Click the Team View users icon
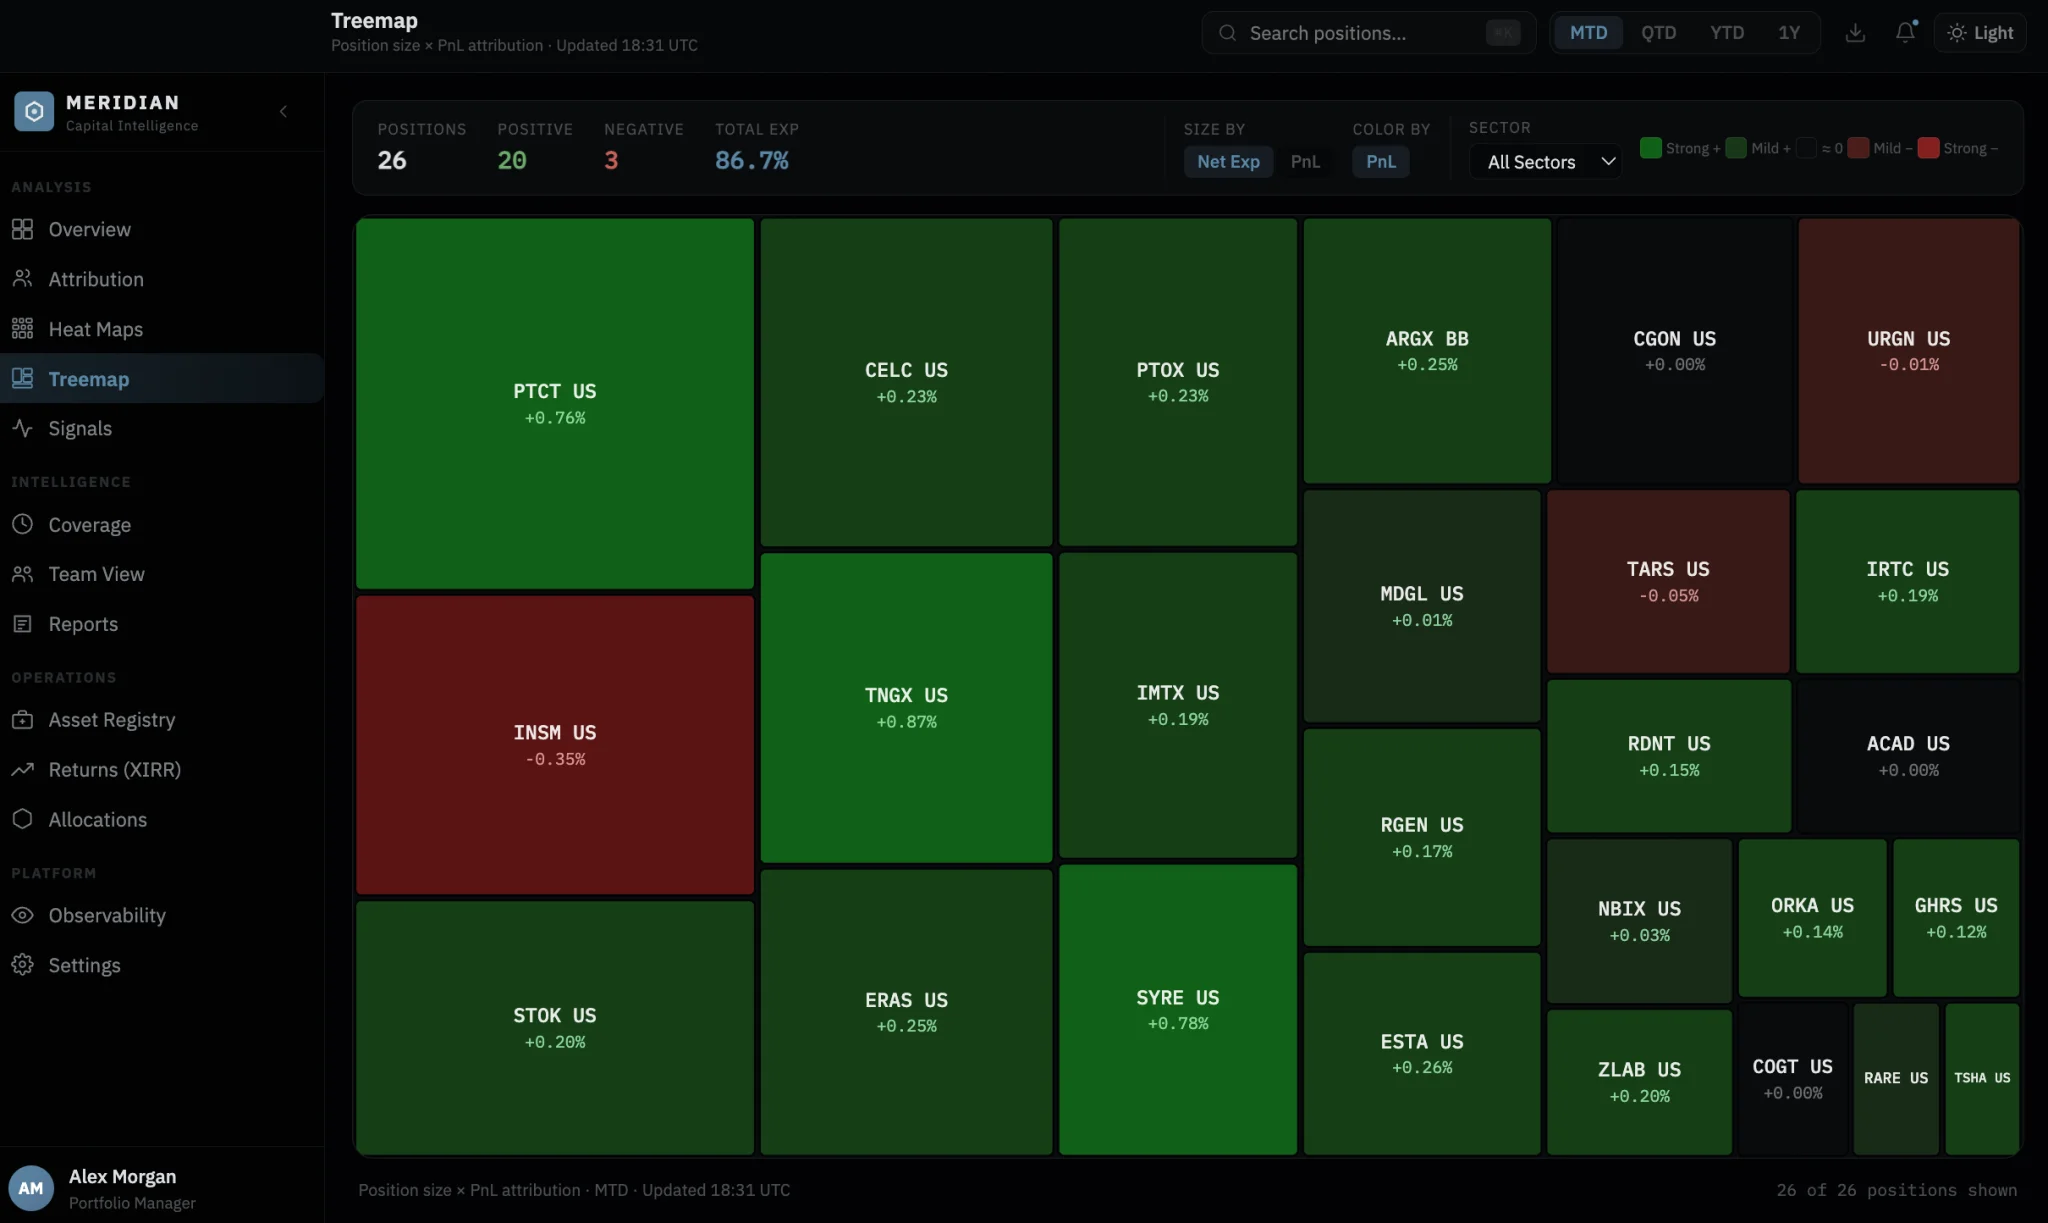The width and height of the screenshot is (2048, 1223). click(x=22, y=574)
